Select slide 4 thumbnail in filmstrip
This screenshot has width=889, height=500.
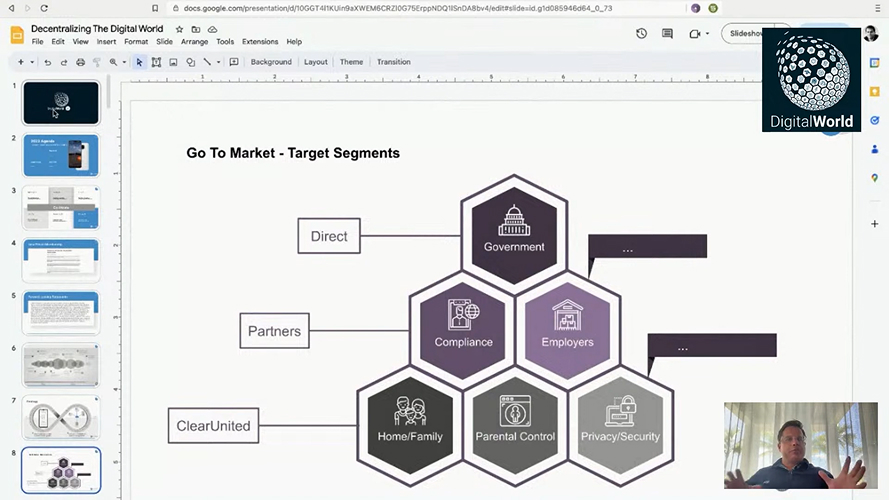tap(61, 260)
